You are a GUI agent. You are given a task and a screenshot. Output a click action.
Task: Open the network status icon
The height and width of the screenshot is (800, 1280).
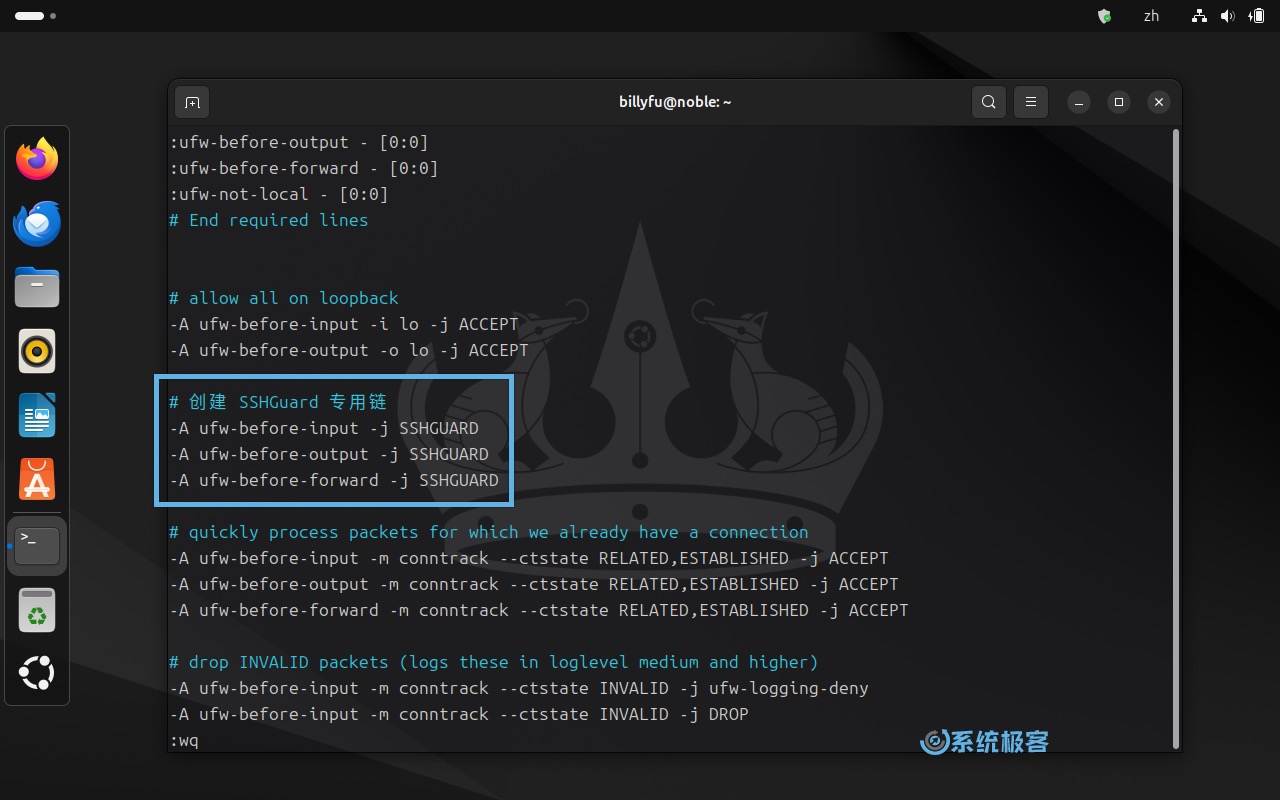1199,16
